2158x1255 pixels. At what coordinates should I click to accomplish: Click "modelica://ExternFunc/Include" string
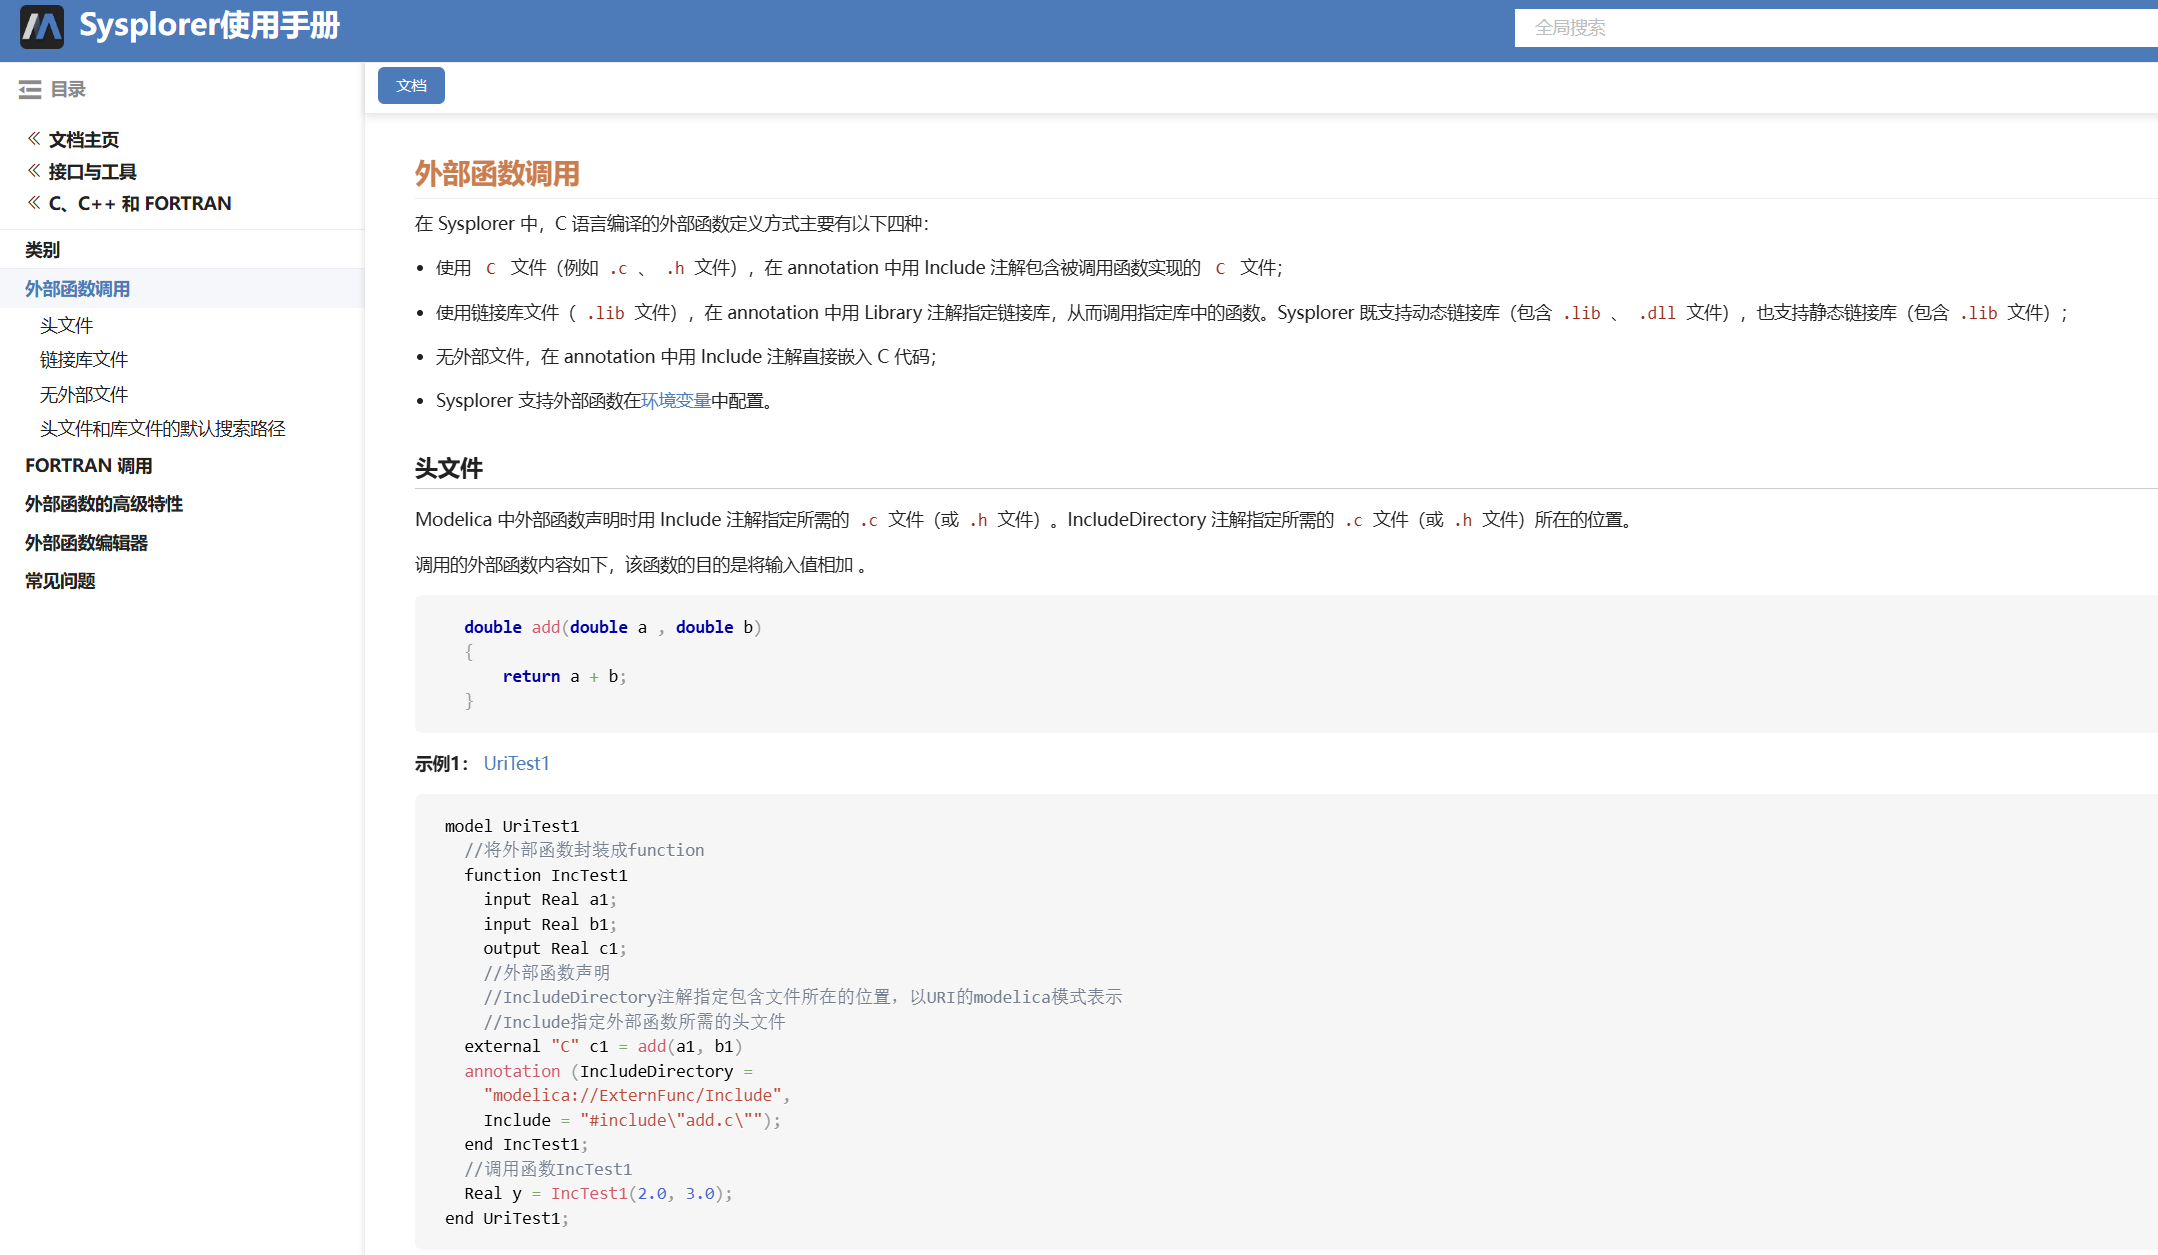[633, 1095]
